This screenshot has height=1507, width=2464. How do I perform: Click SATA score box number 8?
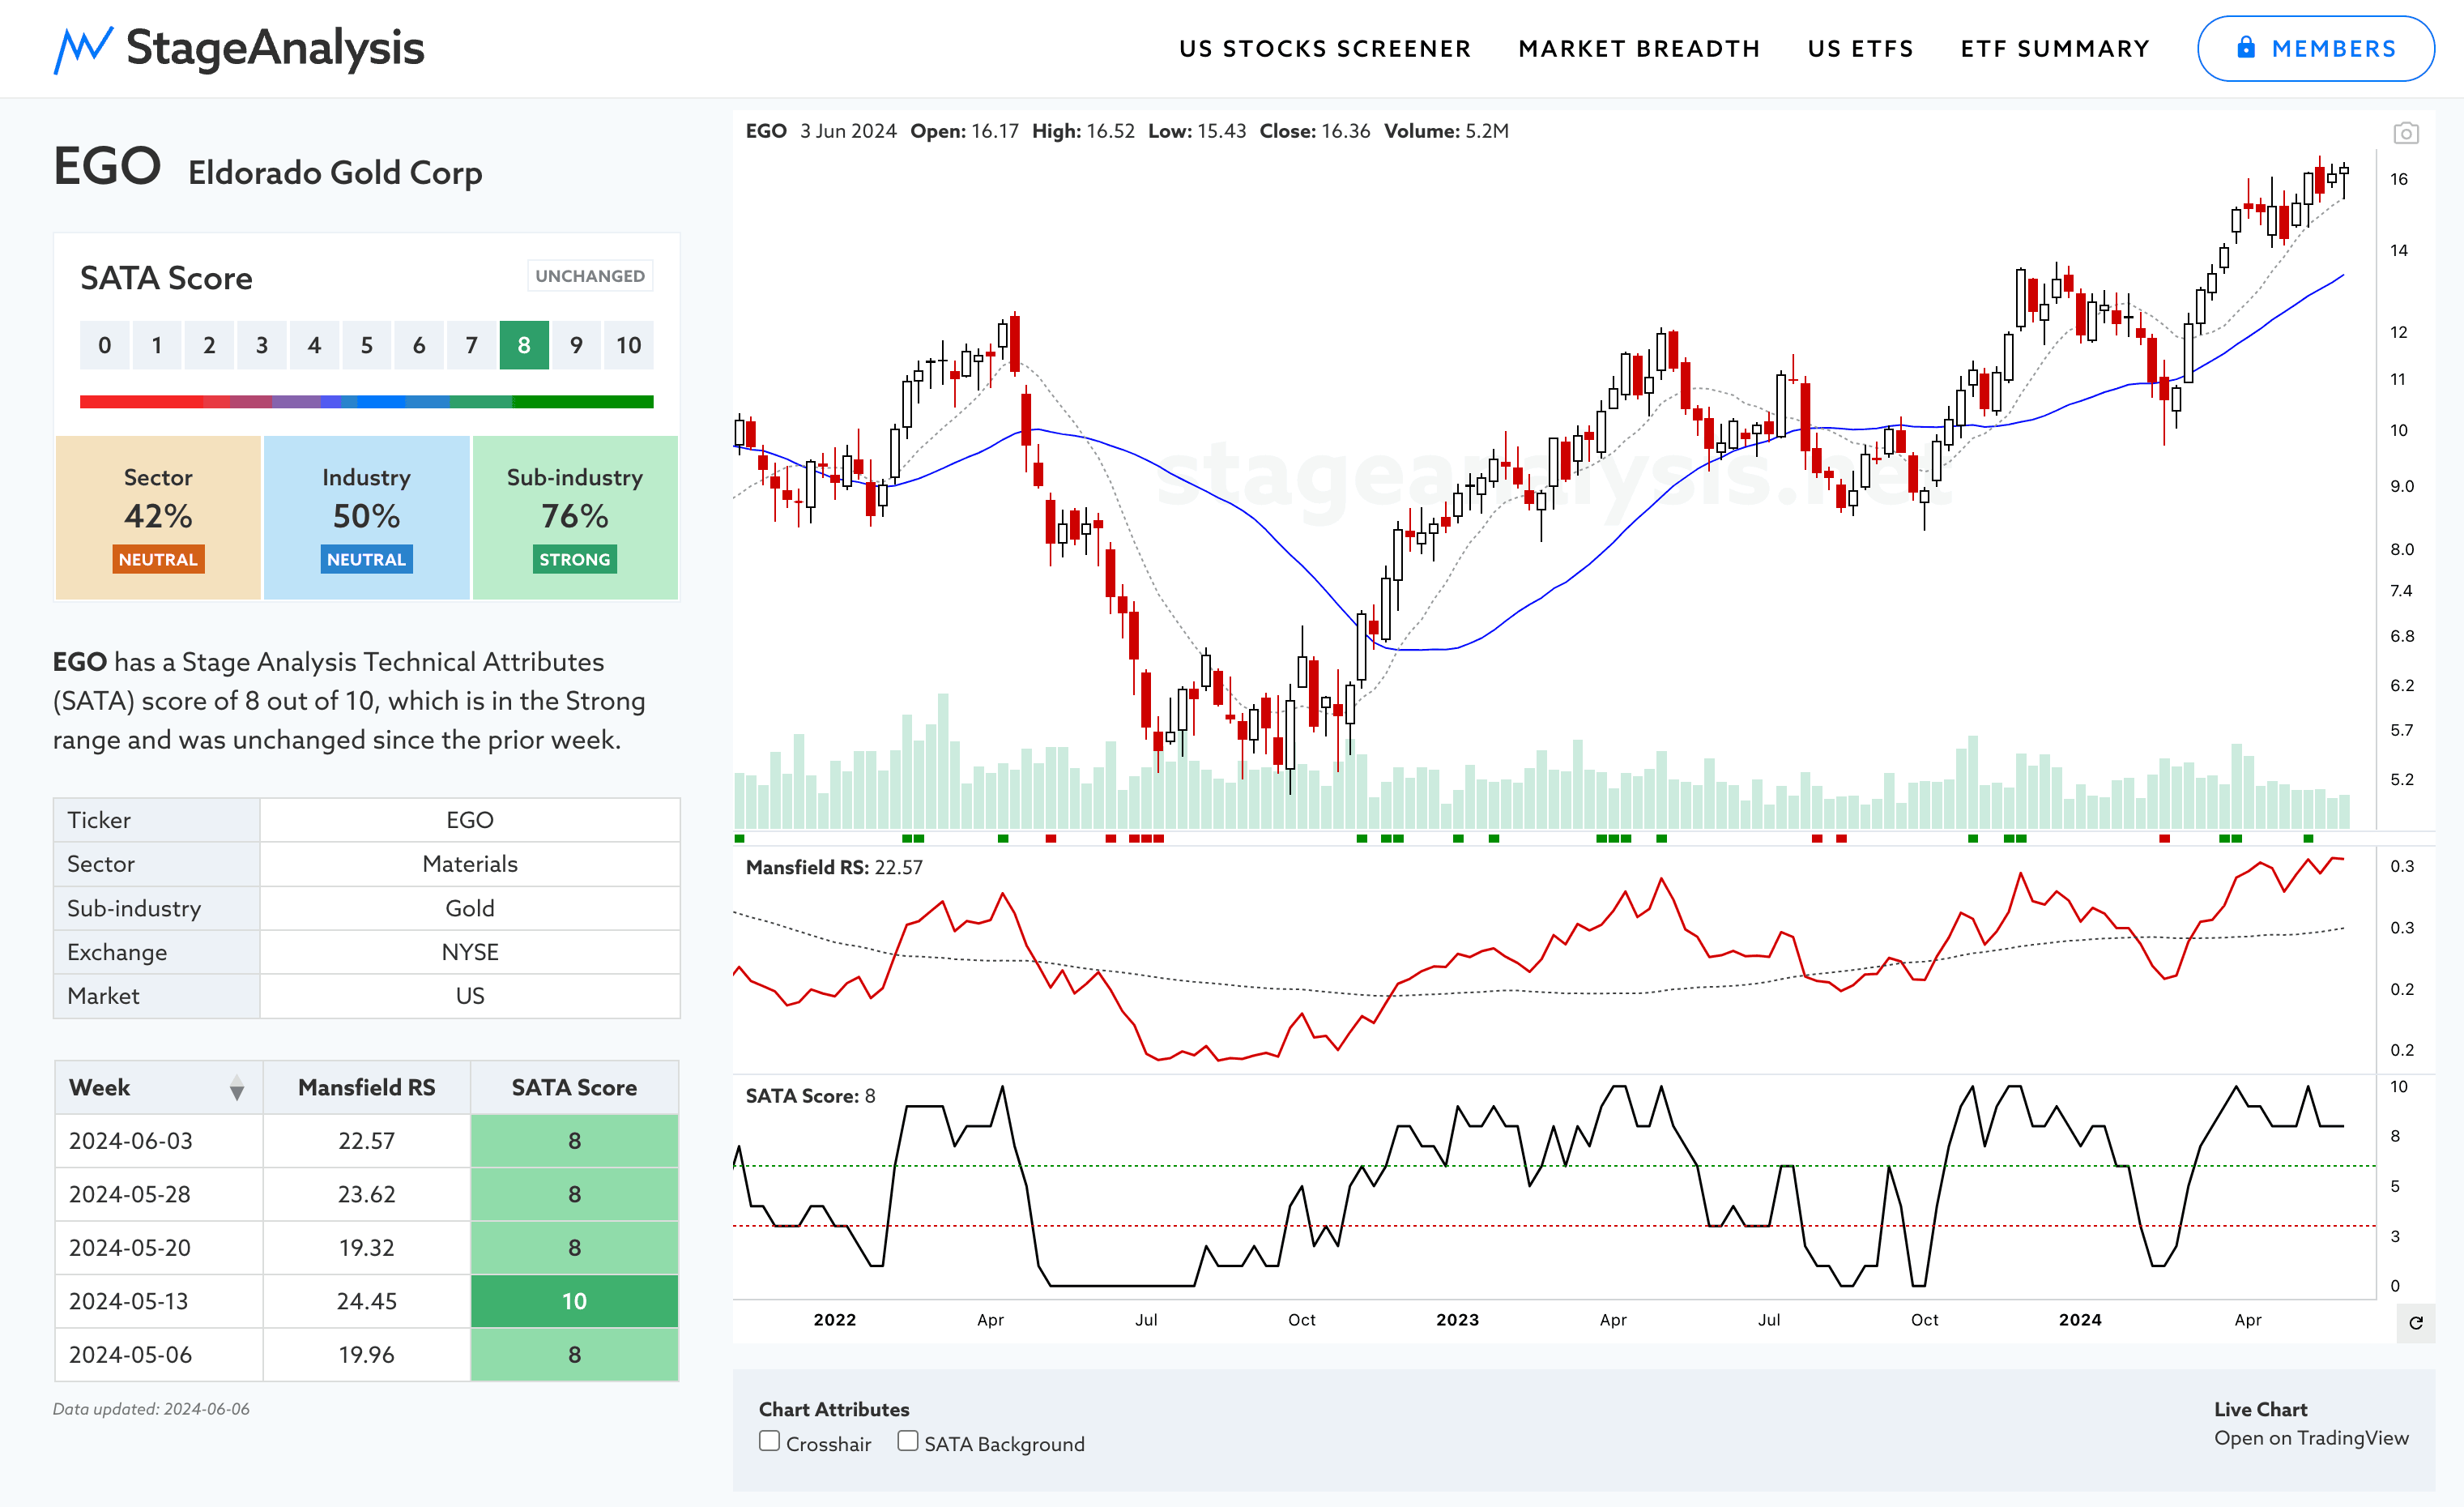pos(524,345)
